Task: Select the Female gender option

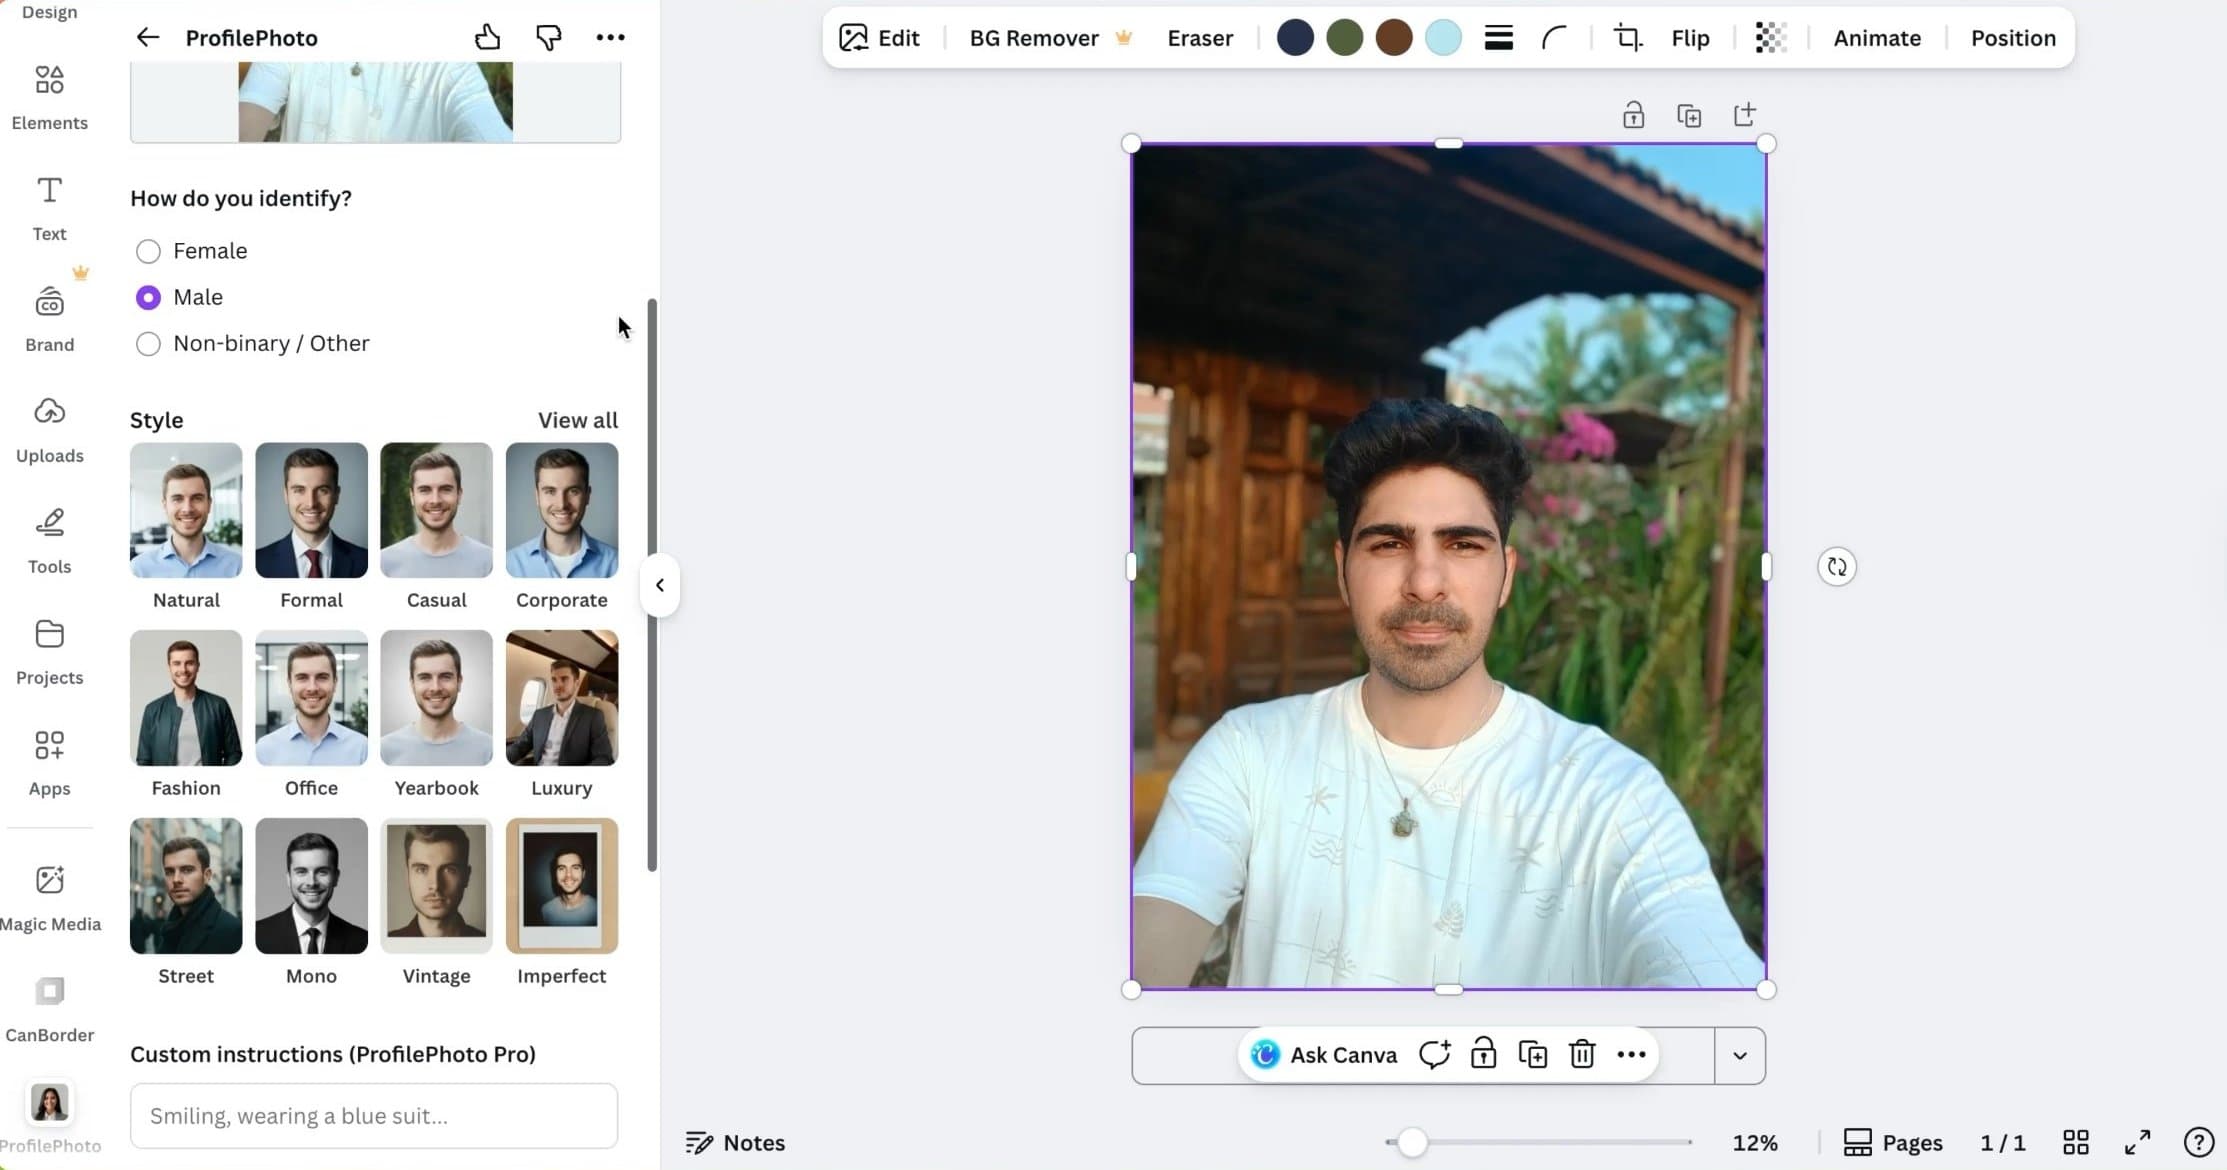Action: (148, 251)
